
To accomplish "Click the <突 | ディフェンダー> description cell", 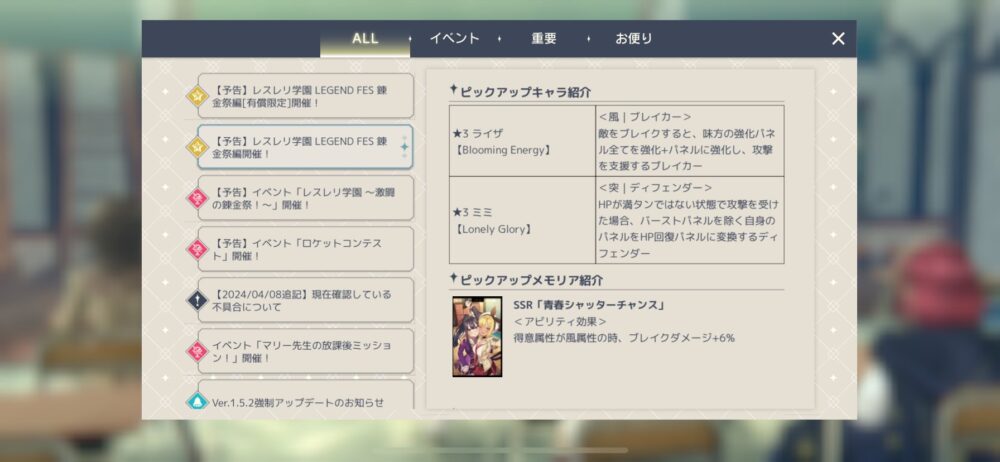I will coord(690,220).
